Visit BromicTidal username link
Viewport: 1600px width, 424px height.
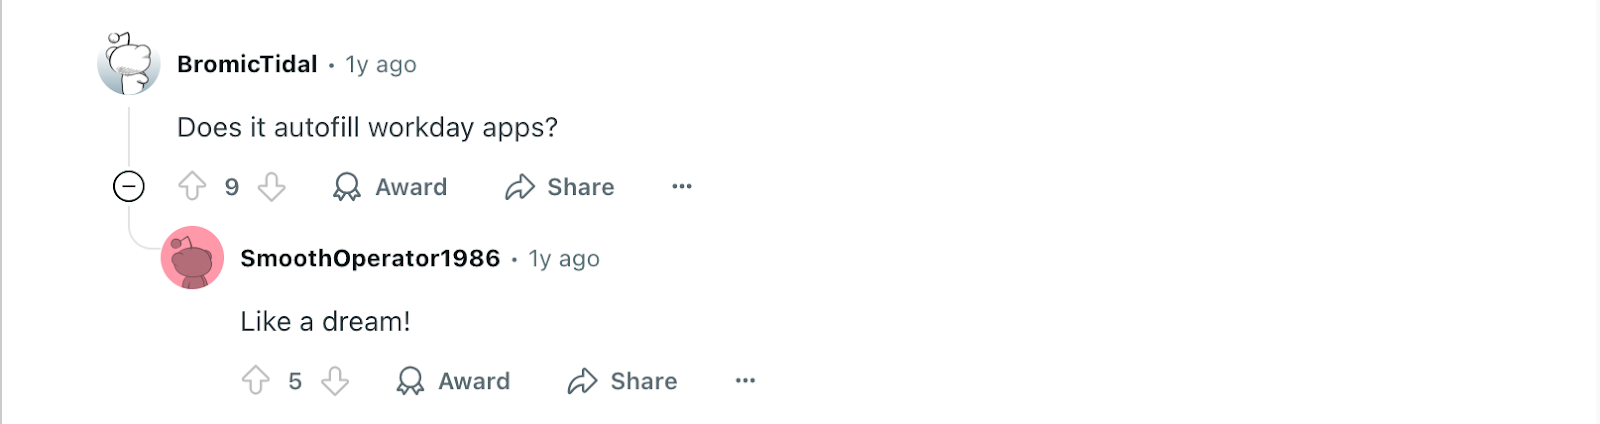click(x=247, y=64)
